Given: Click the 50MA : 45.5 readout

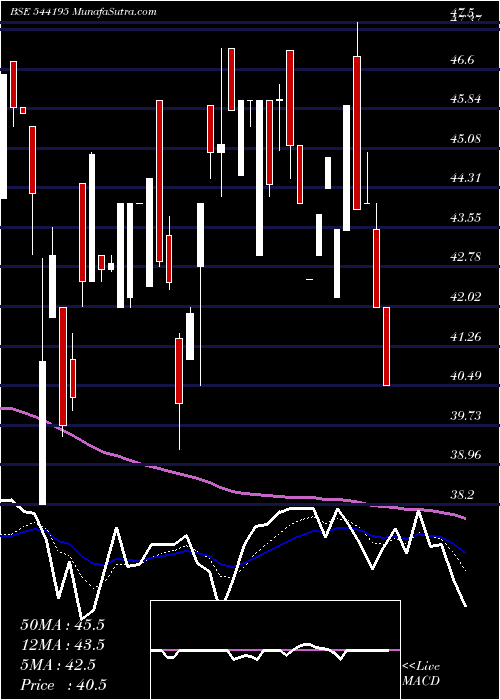Looking at the screenshot, I should pos(62,625).
